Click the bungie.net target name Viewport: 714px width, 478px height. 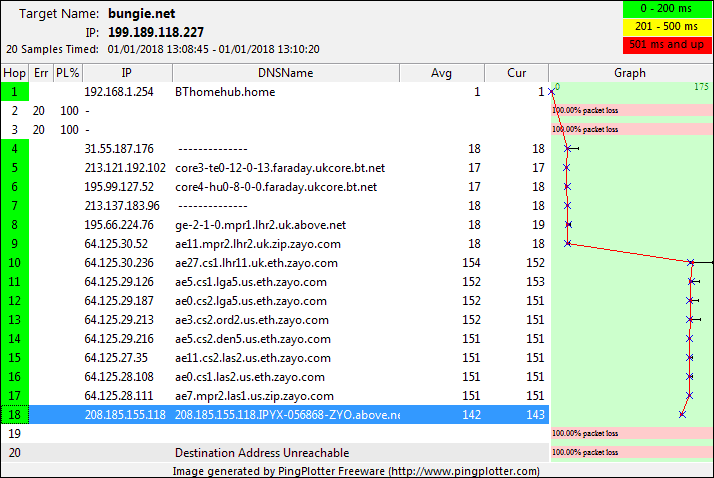(x=142, y=14)
